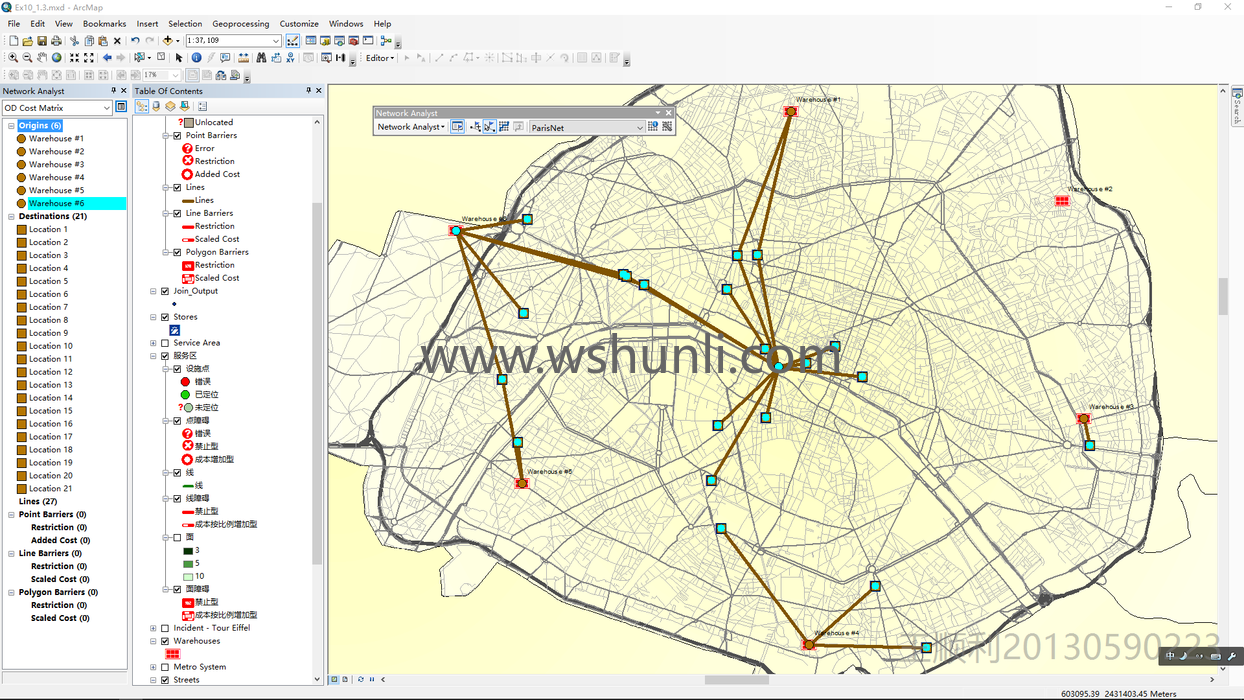
Task: Select the Zoom Out magnifier tool
Action: click(x=28, y=58)
